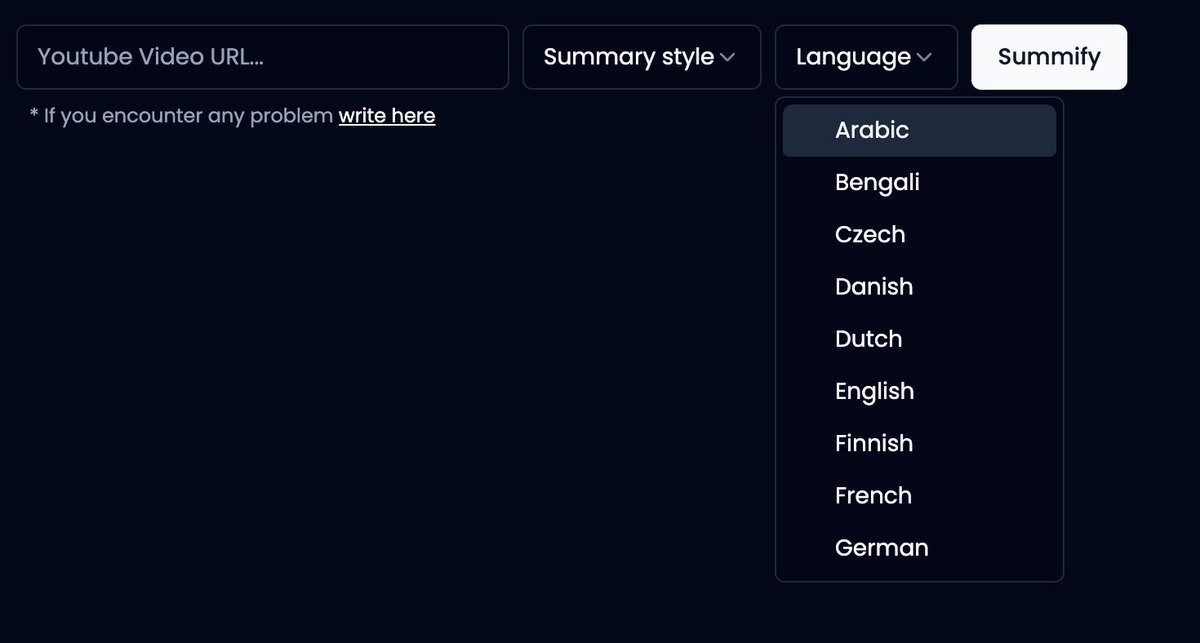This screenshot has height=643, width=1200.
Task: Open the Summary style dropdown
Action: pos(641,57)
